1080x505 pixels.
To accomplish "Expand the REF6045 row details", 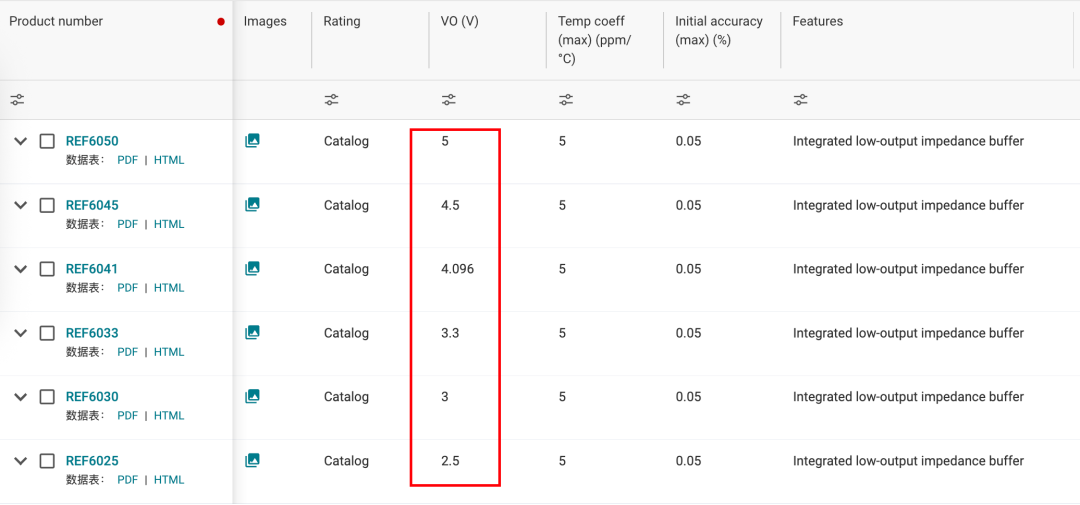I will click(20, 205).
